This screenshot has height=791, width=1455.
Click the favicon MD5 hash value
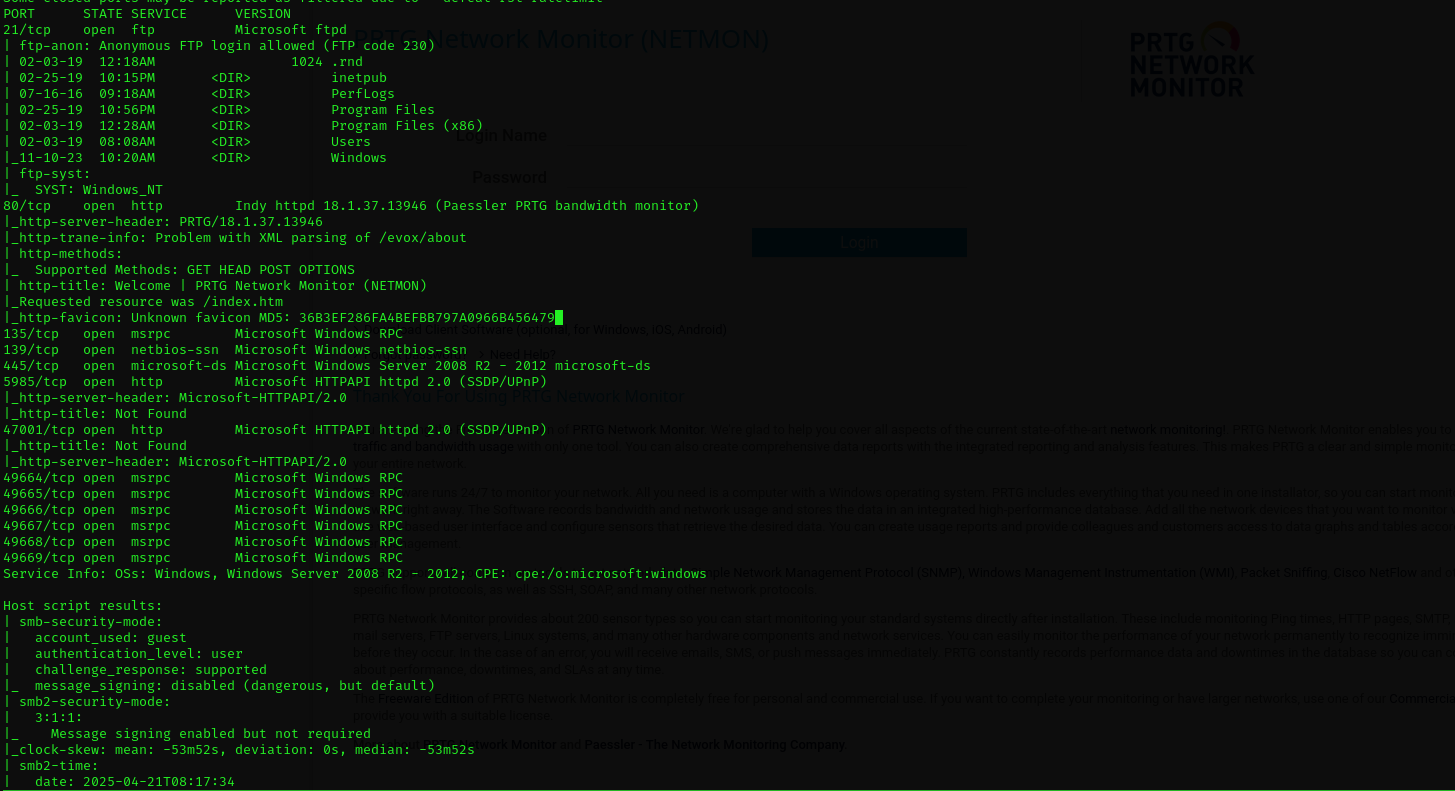click(427, 318)
